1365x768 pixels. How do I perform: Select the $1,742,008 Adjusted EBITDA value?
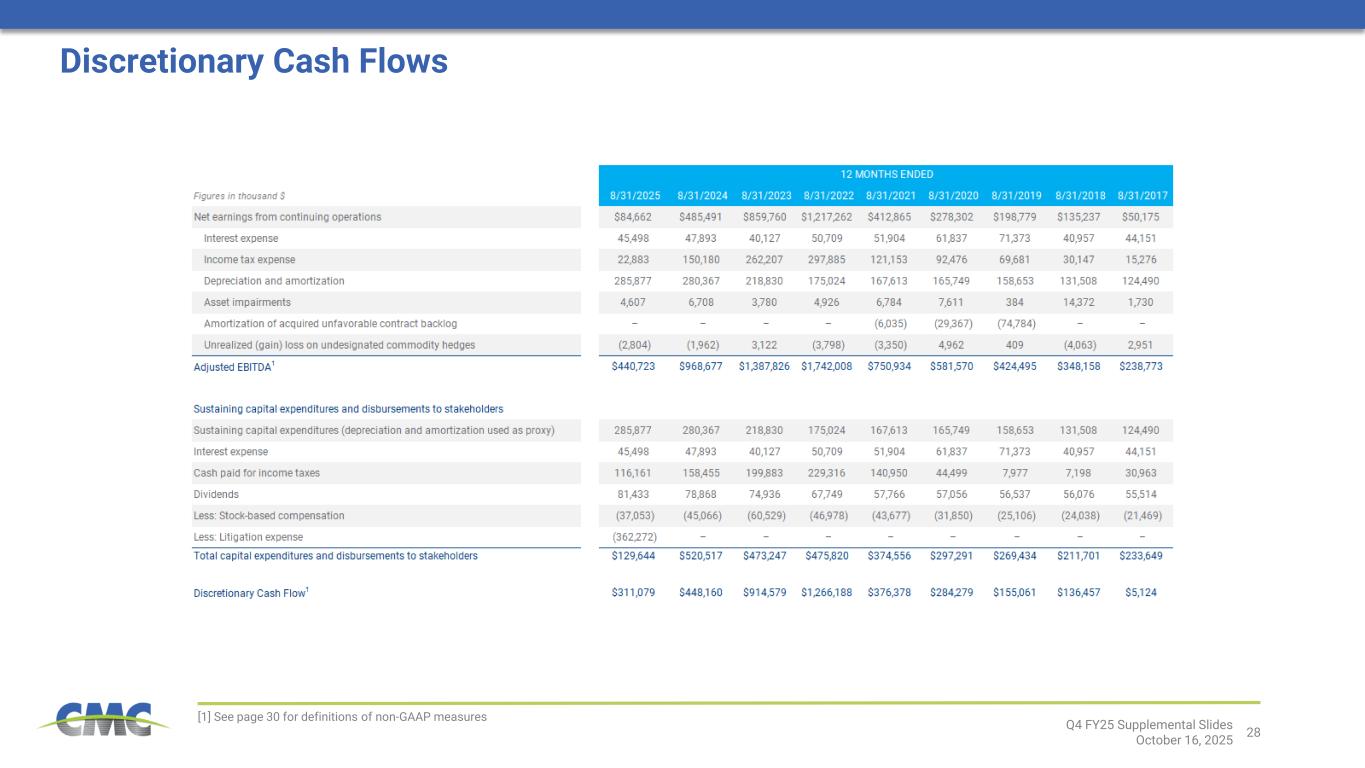(x=826, y=367)
